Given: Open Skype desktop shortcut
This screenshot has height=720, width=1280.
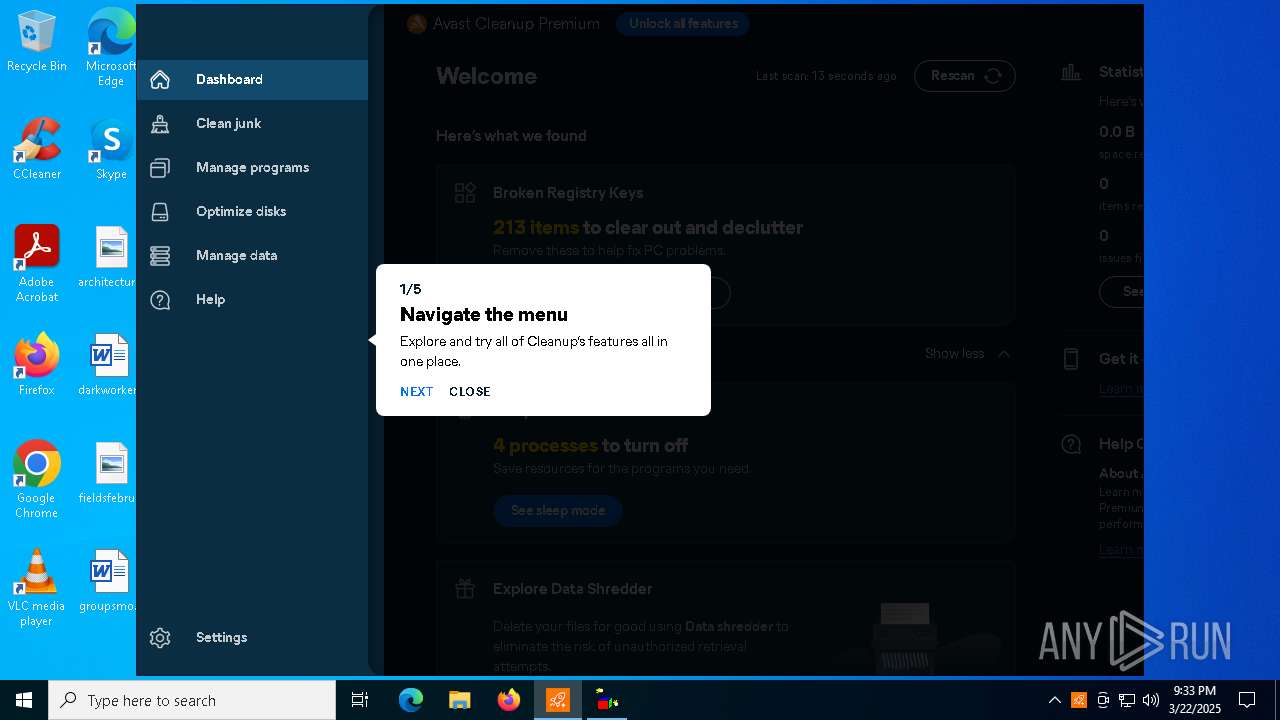Looking at the screenshot, I should 111,149.
